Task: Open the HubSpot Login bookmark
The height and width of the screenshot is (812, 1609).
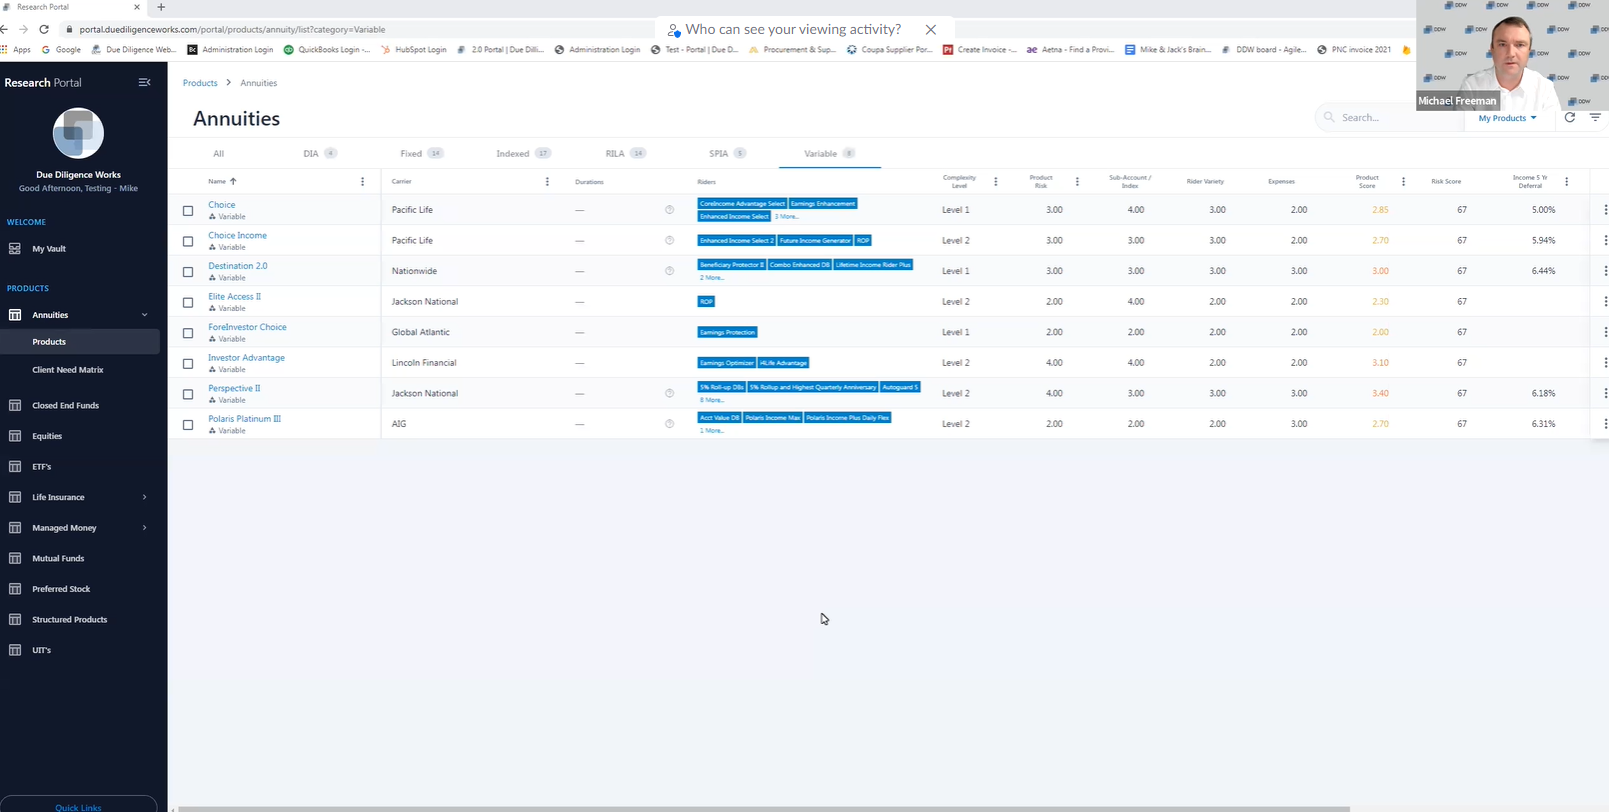Action: [x=414, y=49]
